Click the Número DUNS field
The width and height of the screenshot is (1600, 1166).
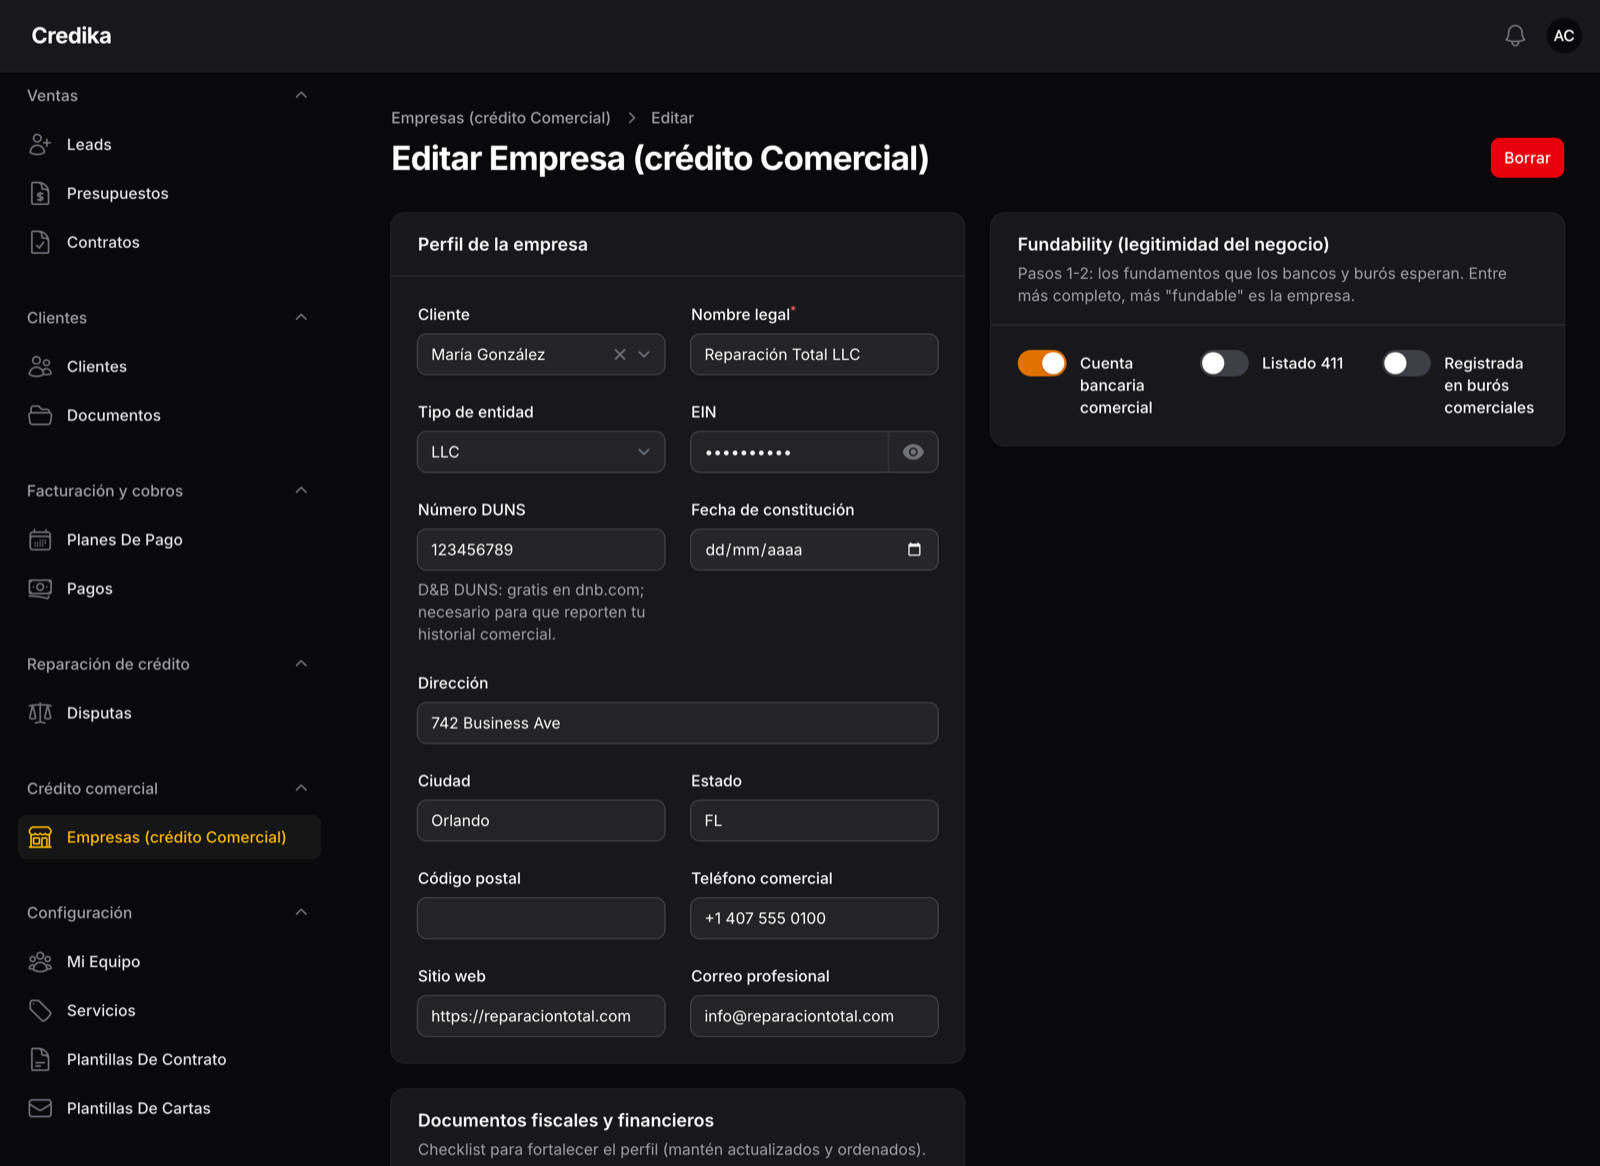tap(541, 550)
